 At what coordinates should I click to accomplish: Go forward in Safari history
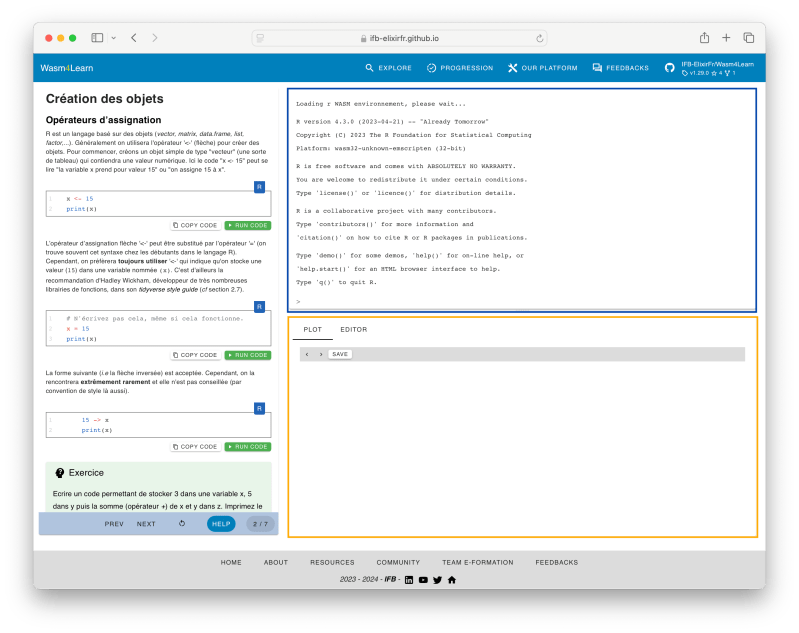(155, 38)
